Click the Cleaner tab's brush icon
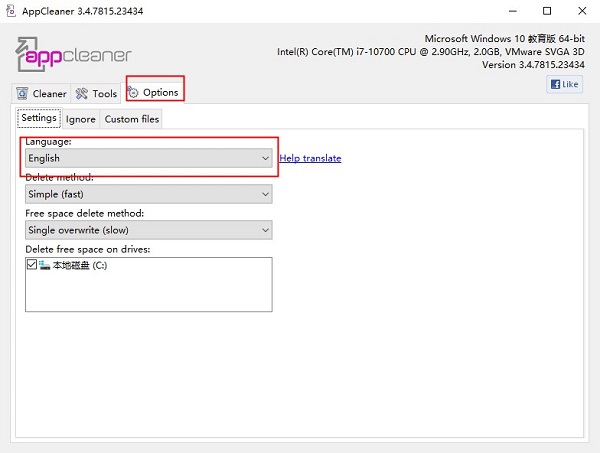The width and height of the screenshot is (600, 453). click(22, 94)
